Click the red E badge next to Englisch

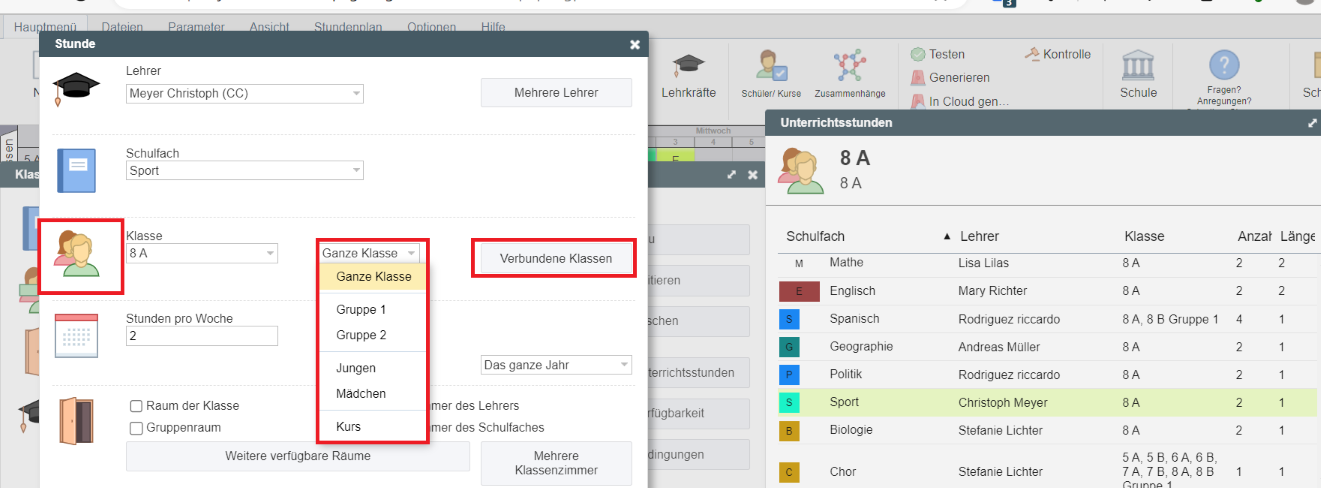798,291
